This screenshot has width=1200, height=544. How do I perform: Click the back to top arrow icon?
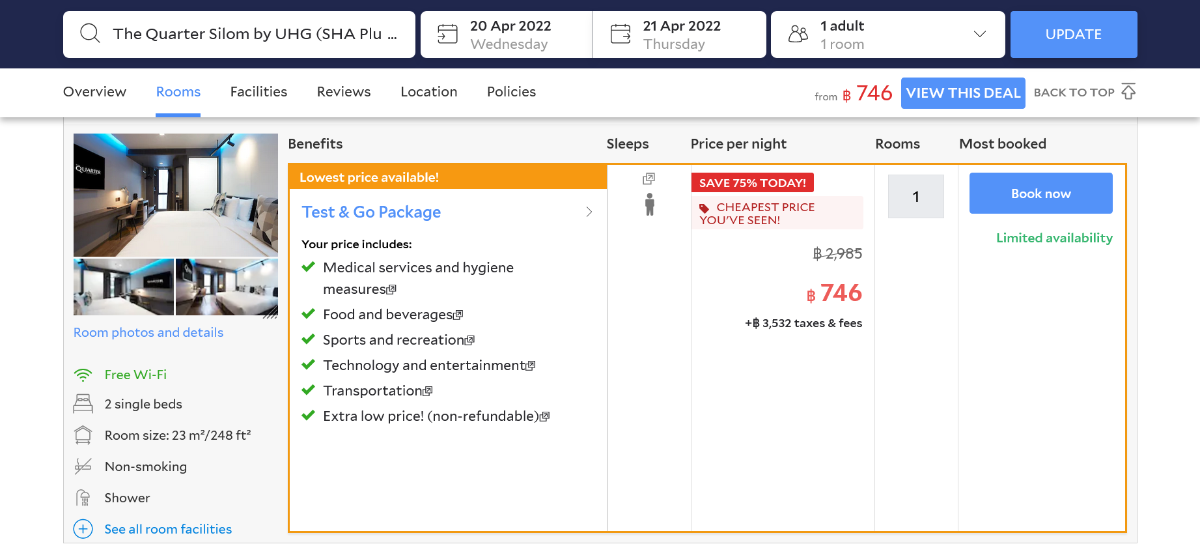pos(1129,92)
